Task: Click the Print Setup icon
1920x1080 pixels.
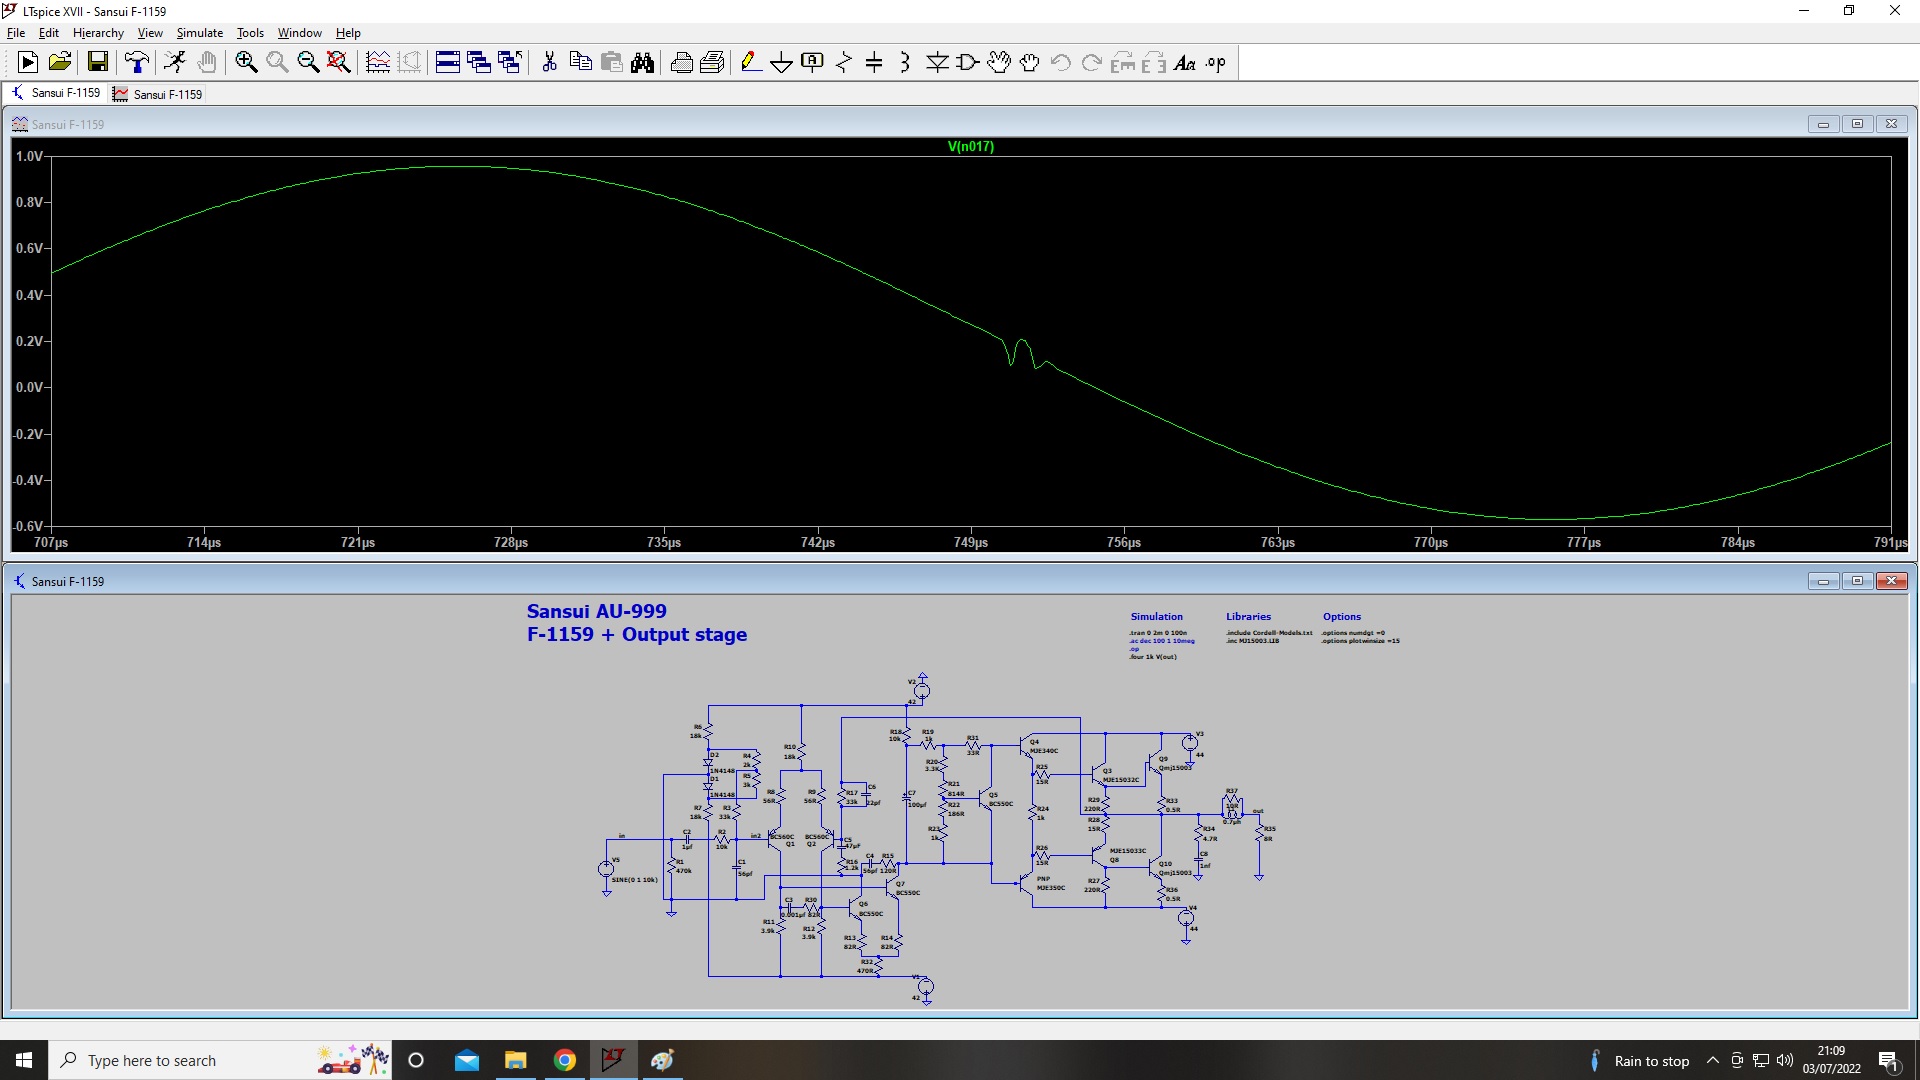Action: coord(712,63)
